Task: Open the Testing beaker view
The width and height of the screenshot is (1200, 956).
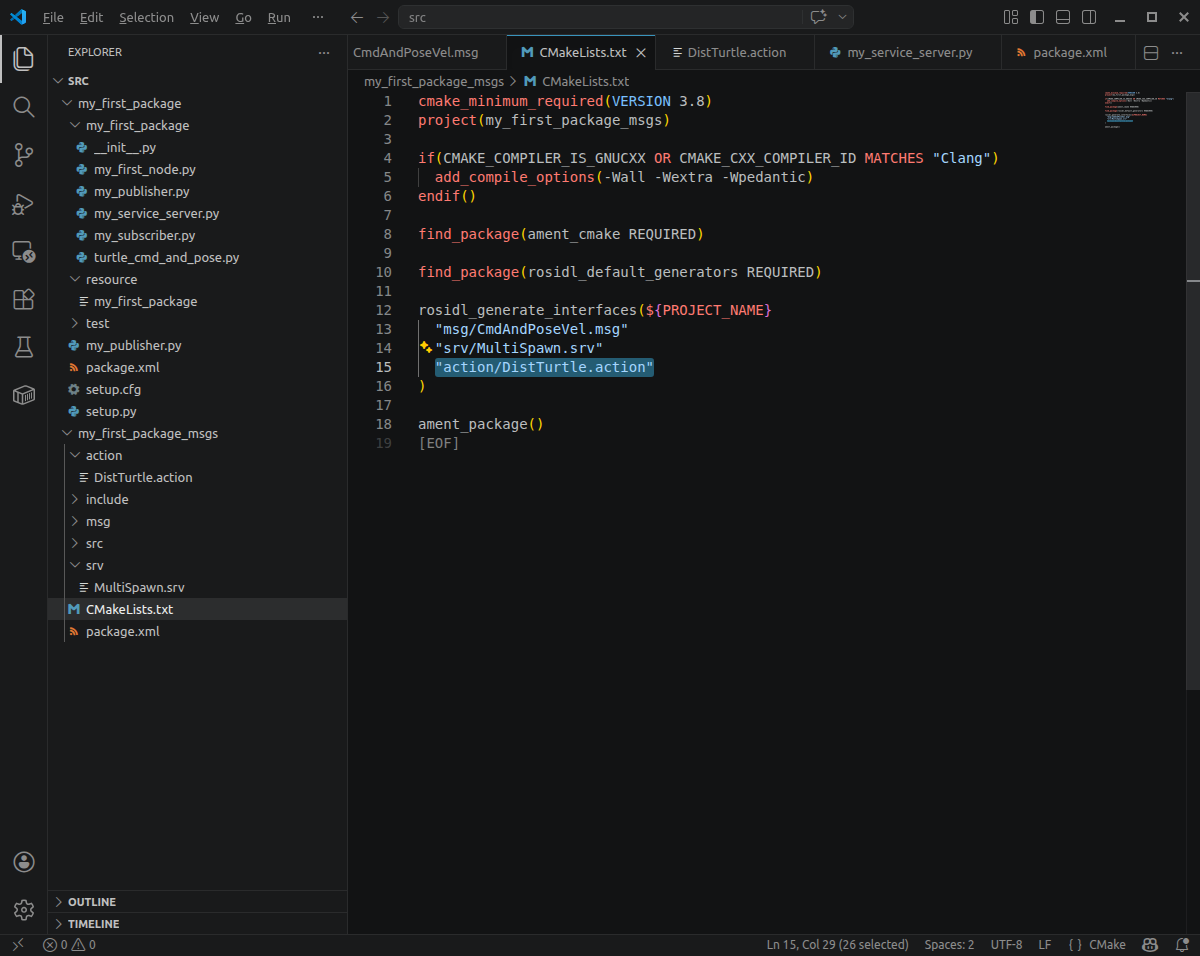Action: point(23,347)
